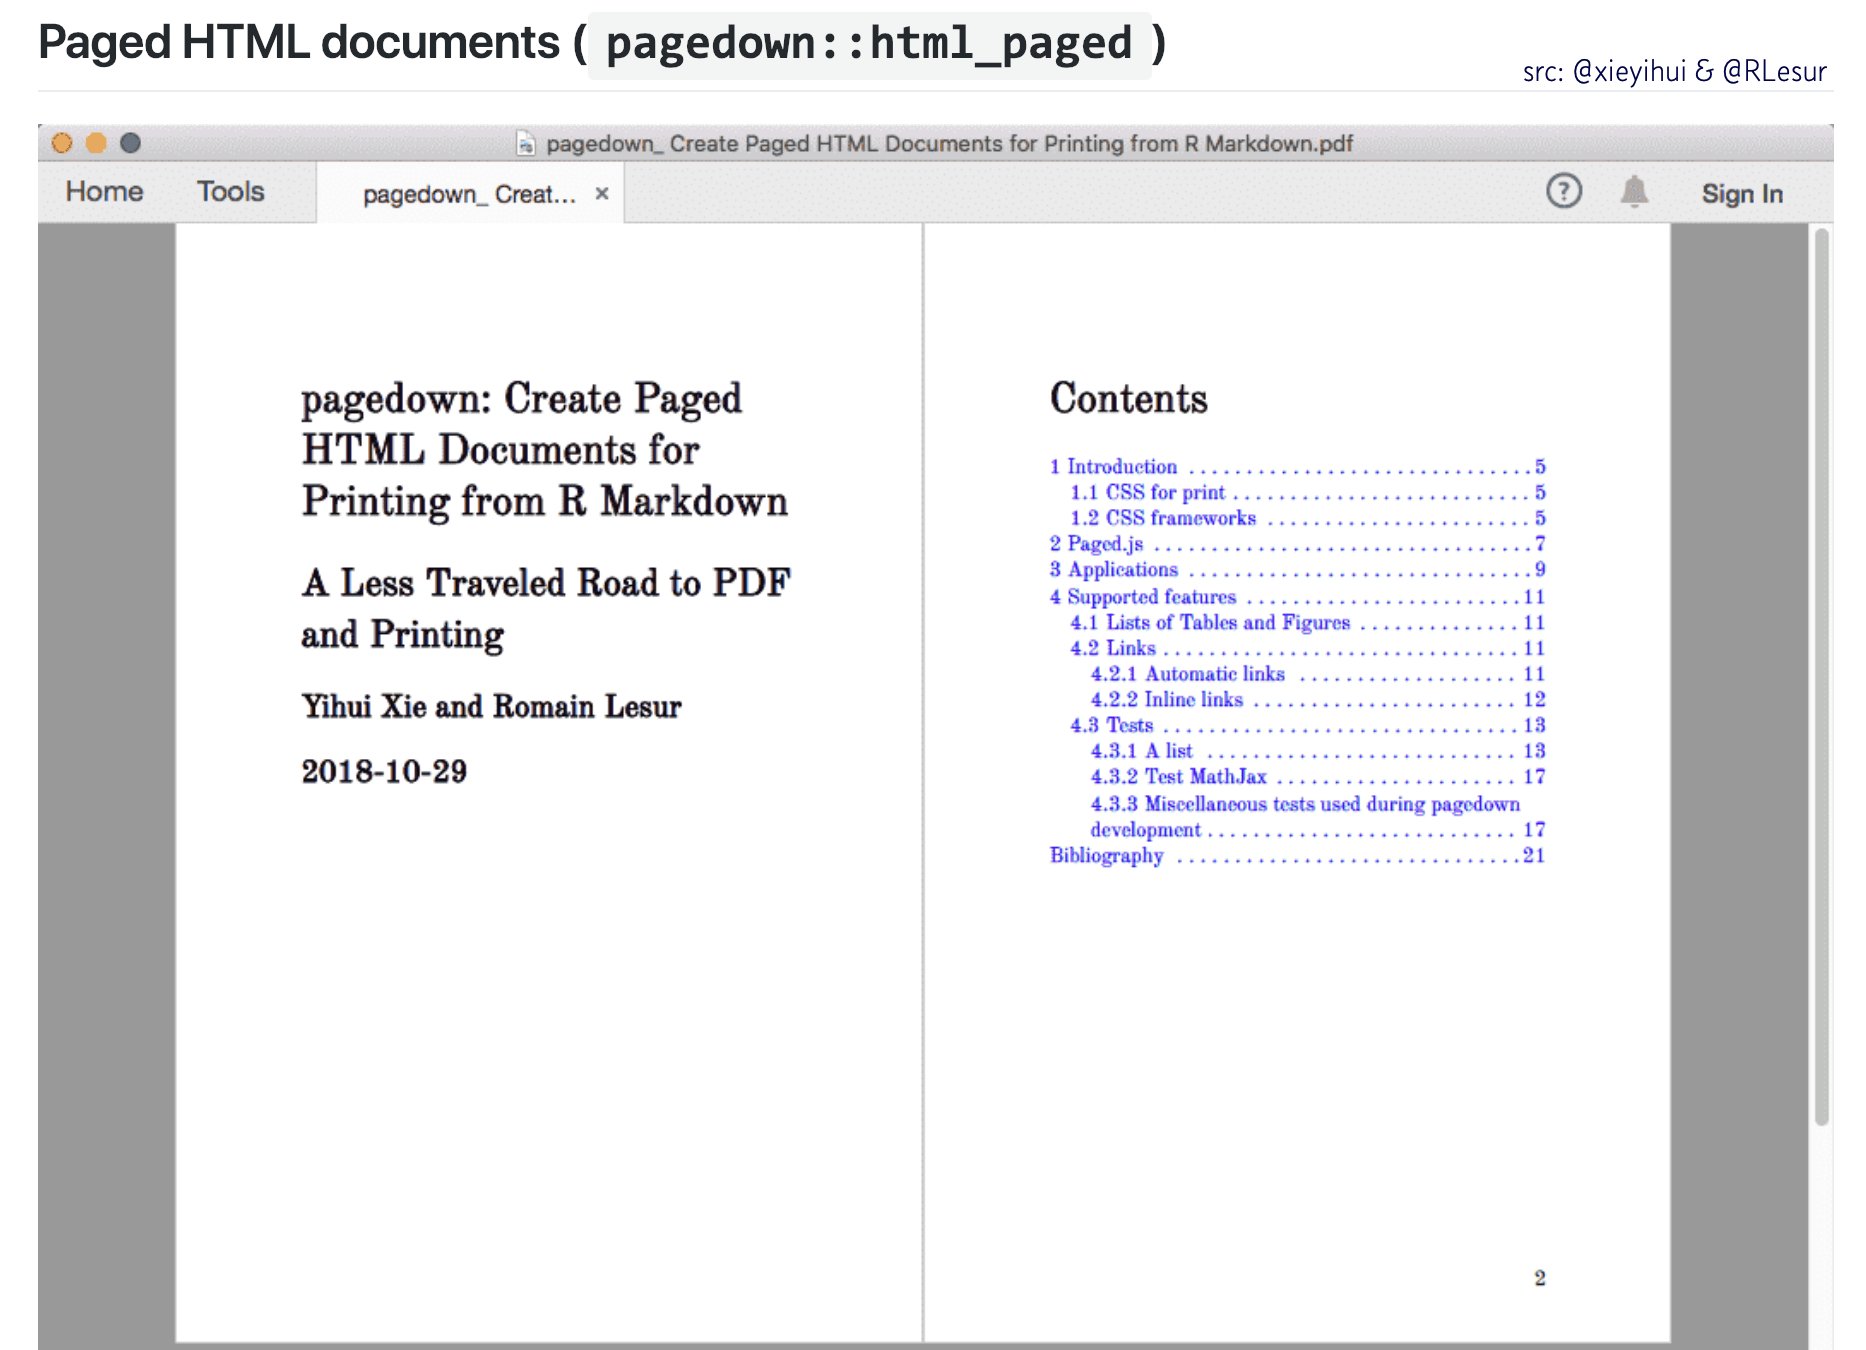Close the pagedown document tab
The height and width of the screenshot is (1350, 1866).
[603, 194]
